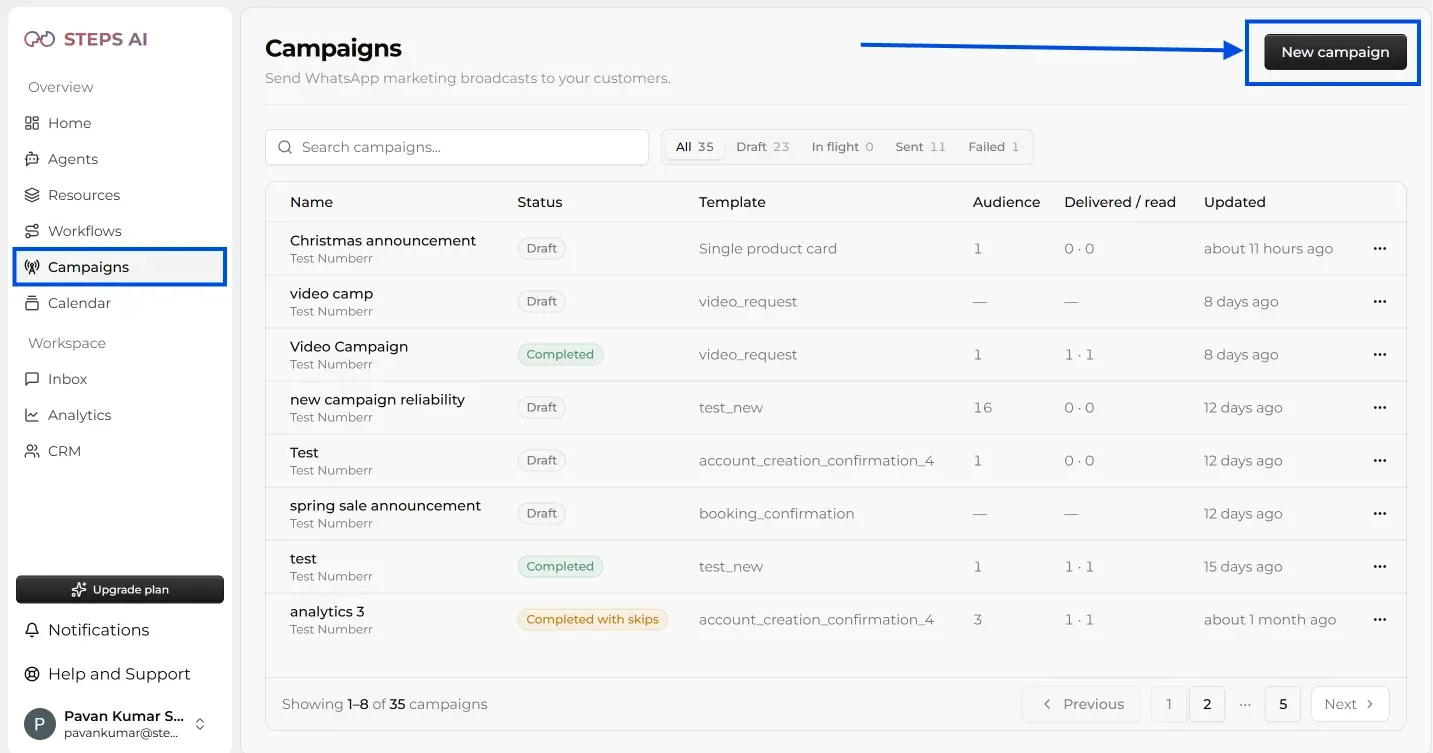
Task: Expand the account switcher chevron
Action: click(x=200, y=724)
